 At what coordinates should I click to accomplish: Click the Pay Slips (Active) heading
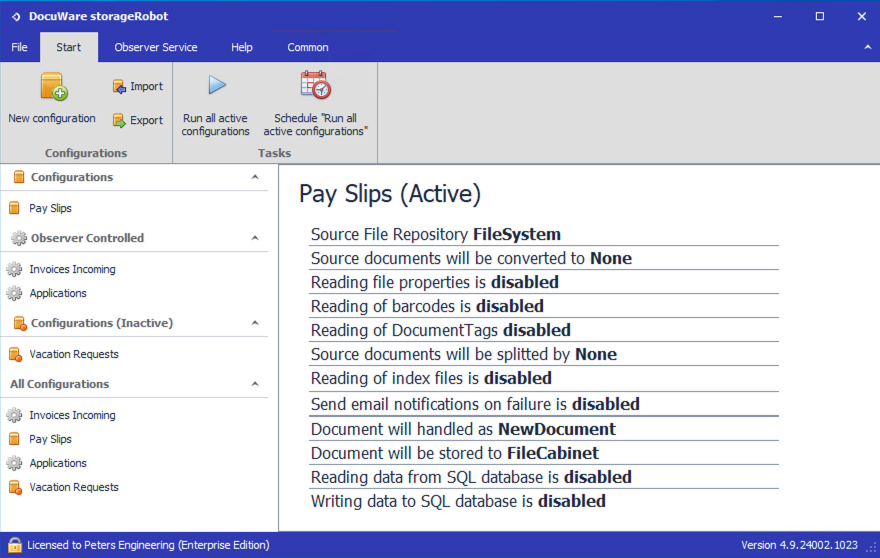pos(390,194)
